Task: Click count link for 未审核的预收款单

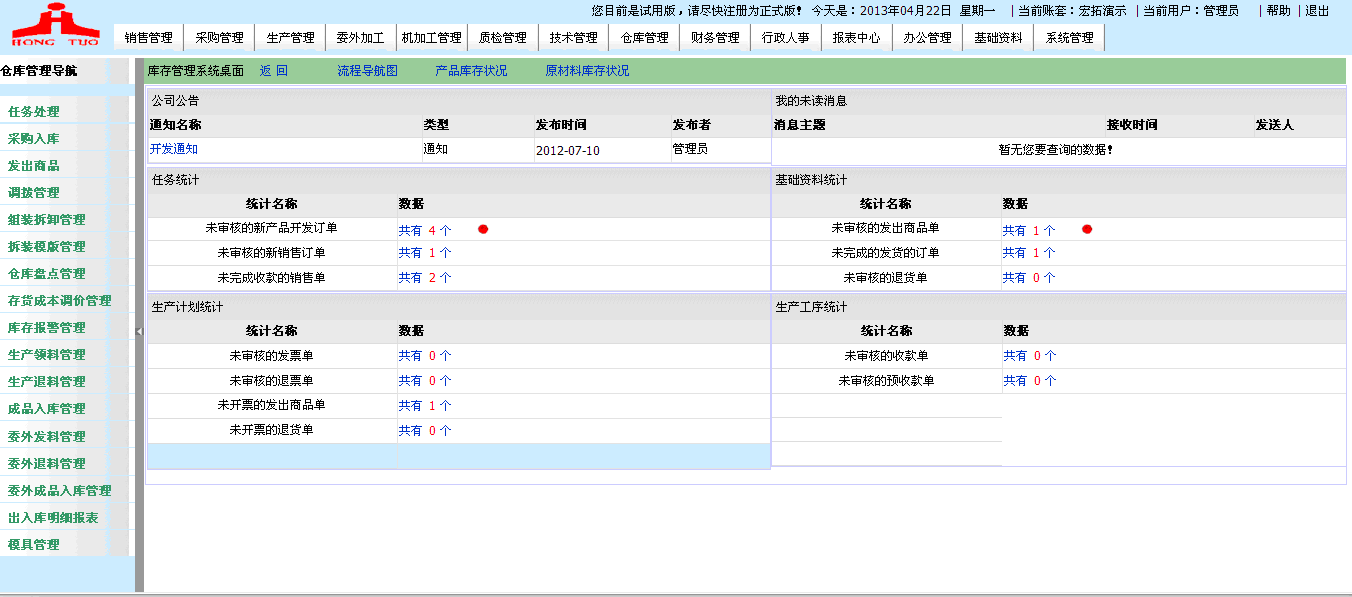Action: [1030, 381]
